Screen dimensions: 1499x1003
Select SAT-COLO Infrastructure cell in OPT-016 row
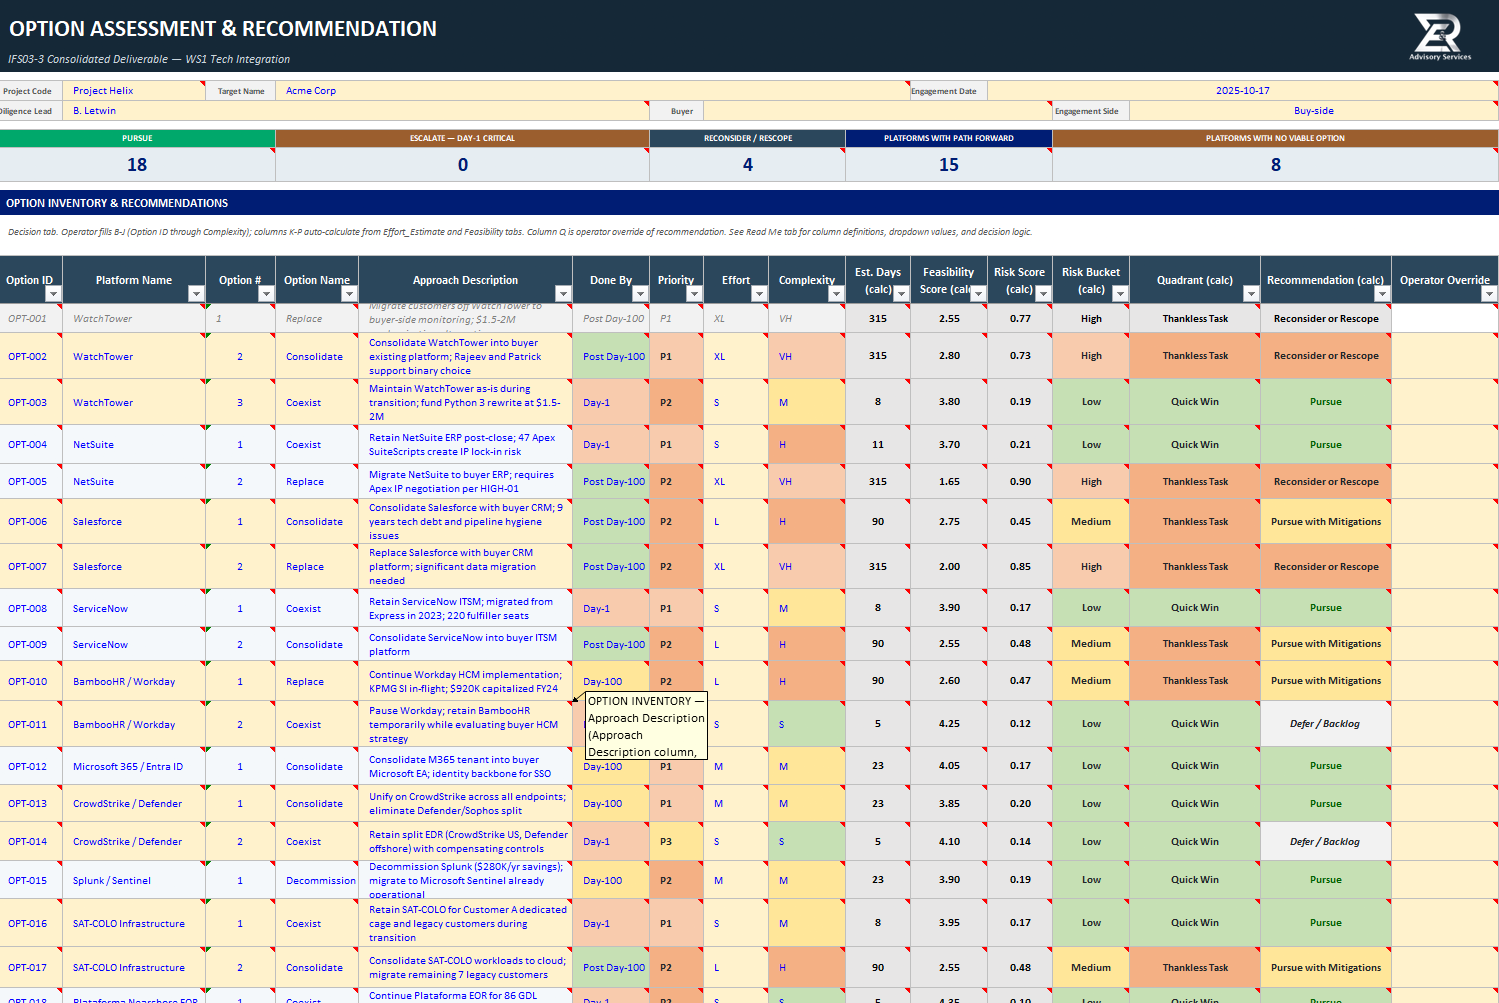[134, 923]
